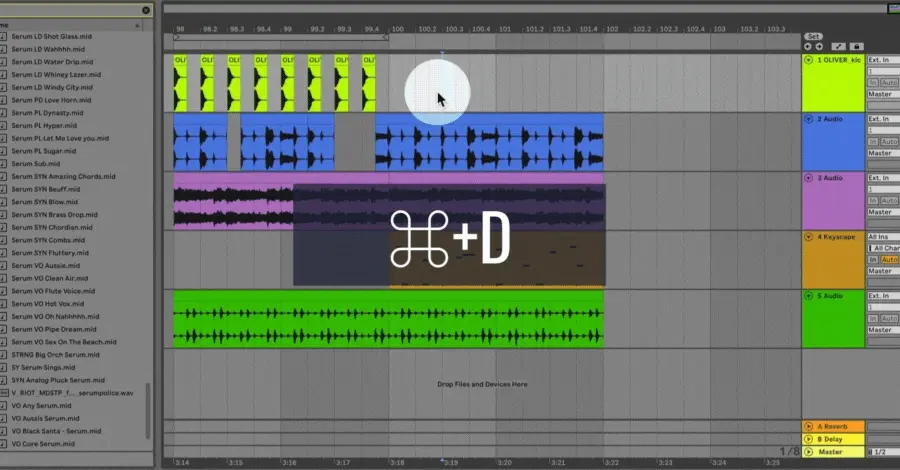Open All Channels dropdown on Keyscape track
900x470 pixels.
883,248
